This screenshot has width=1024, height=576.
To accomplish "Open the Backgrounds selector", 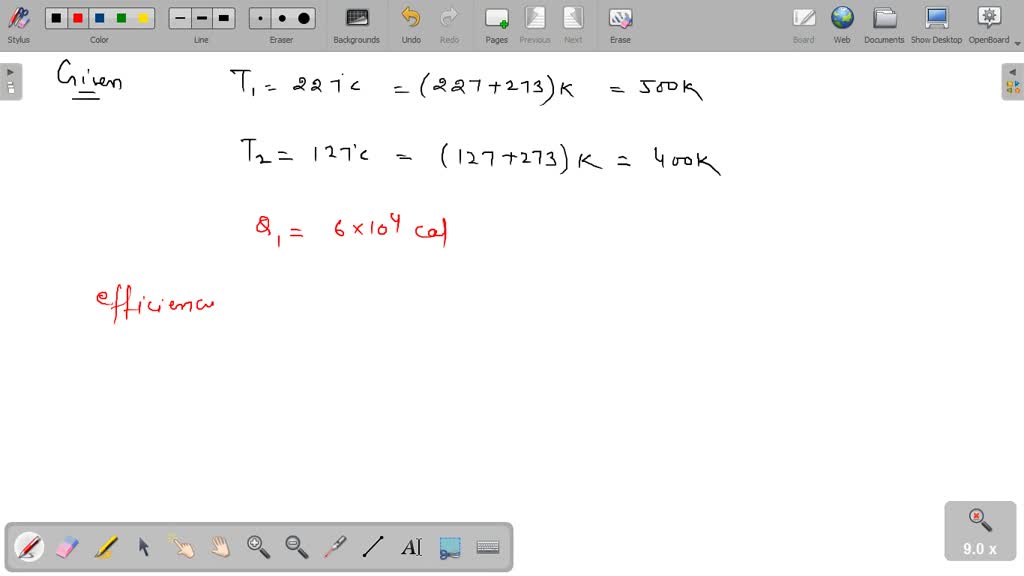I will click(x=356, y=20).
